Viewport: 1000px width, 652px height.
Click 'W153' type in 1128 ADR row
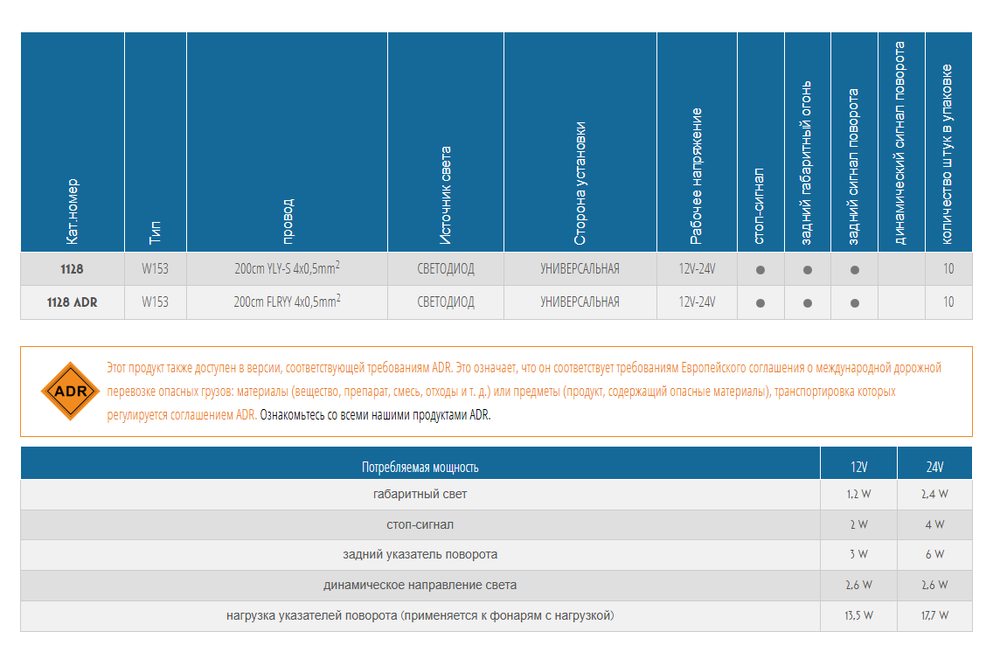tap(155, 302)
